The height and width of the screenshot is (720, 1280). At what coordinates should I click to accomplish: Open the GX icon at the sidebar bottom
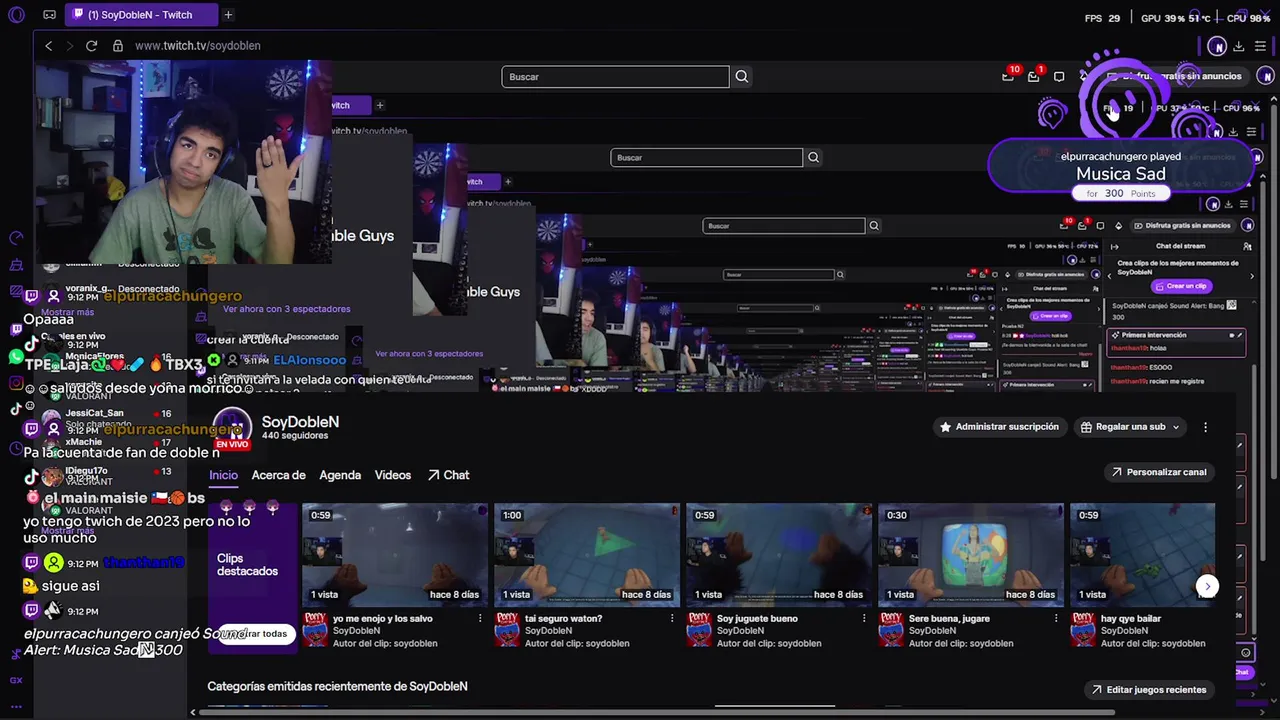click(16, 680)
